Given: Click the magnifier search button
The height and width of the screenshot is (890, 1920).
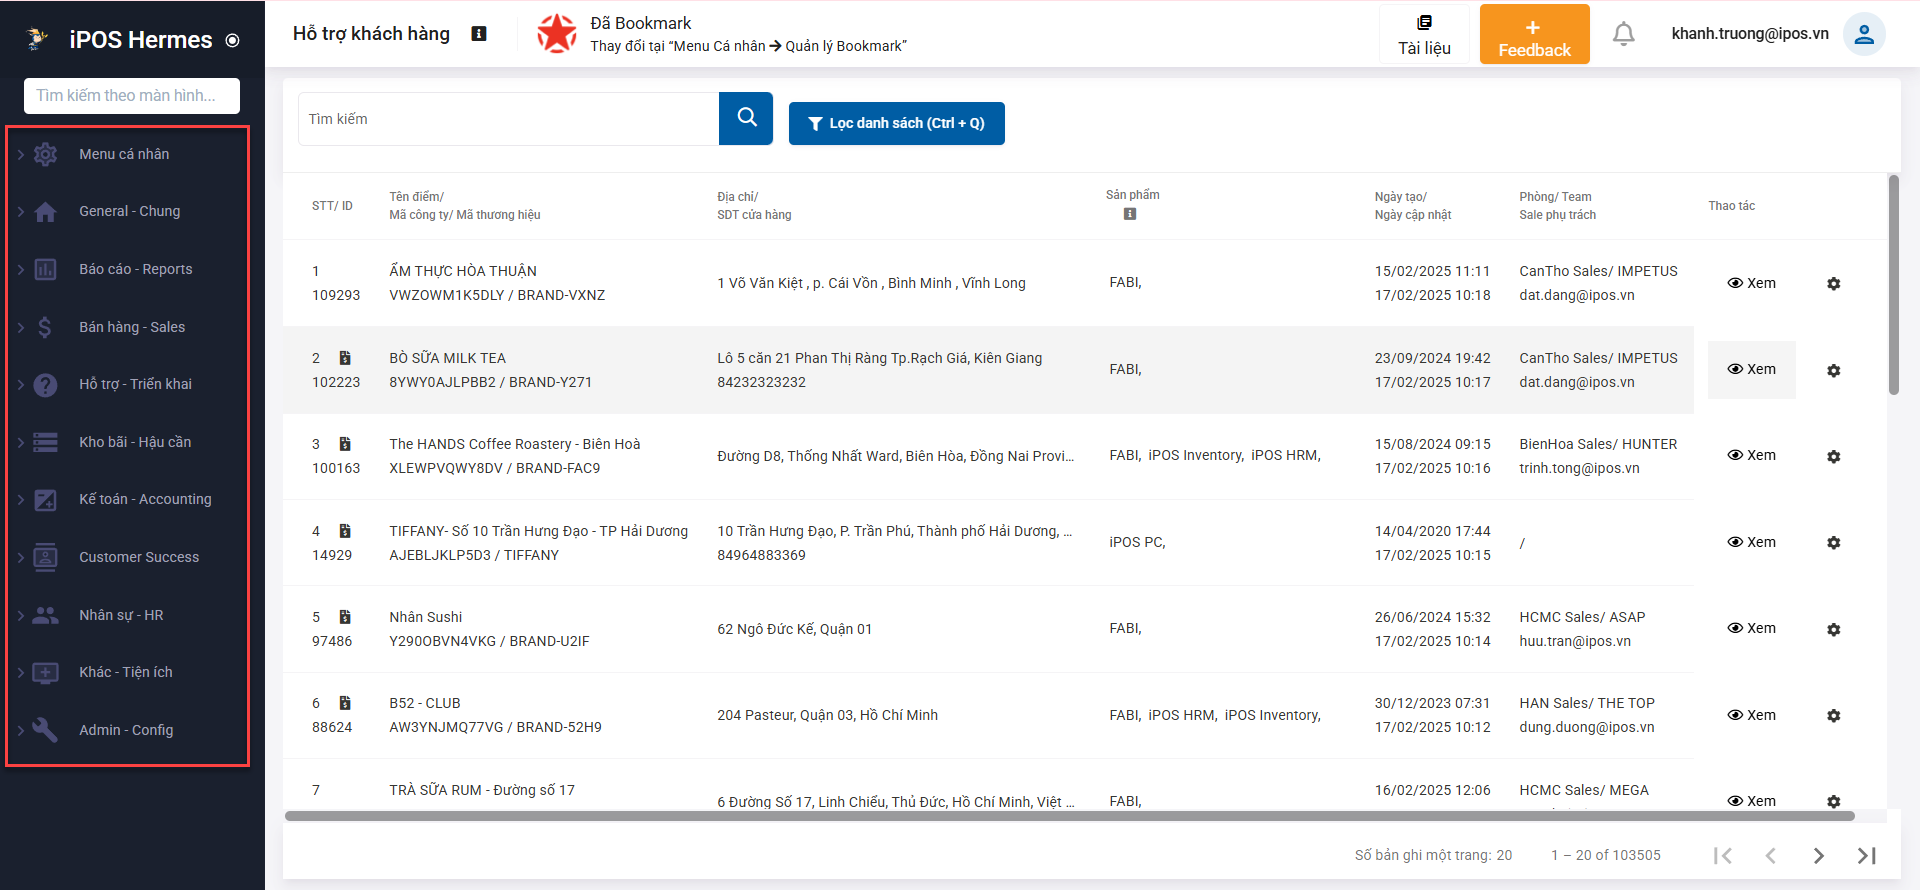Looking at the screenshot, I should click(746, 118).
